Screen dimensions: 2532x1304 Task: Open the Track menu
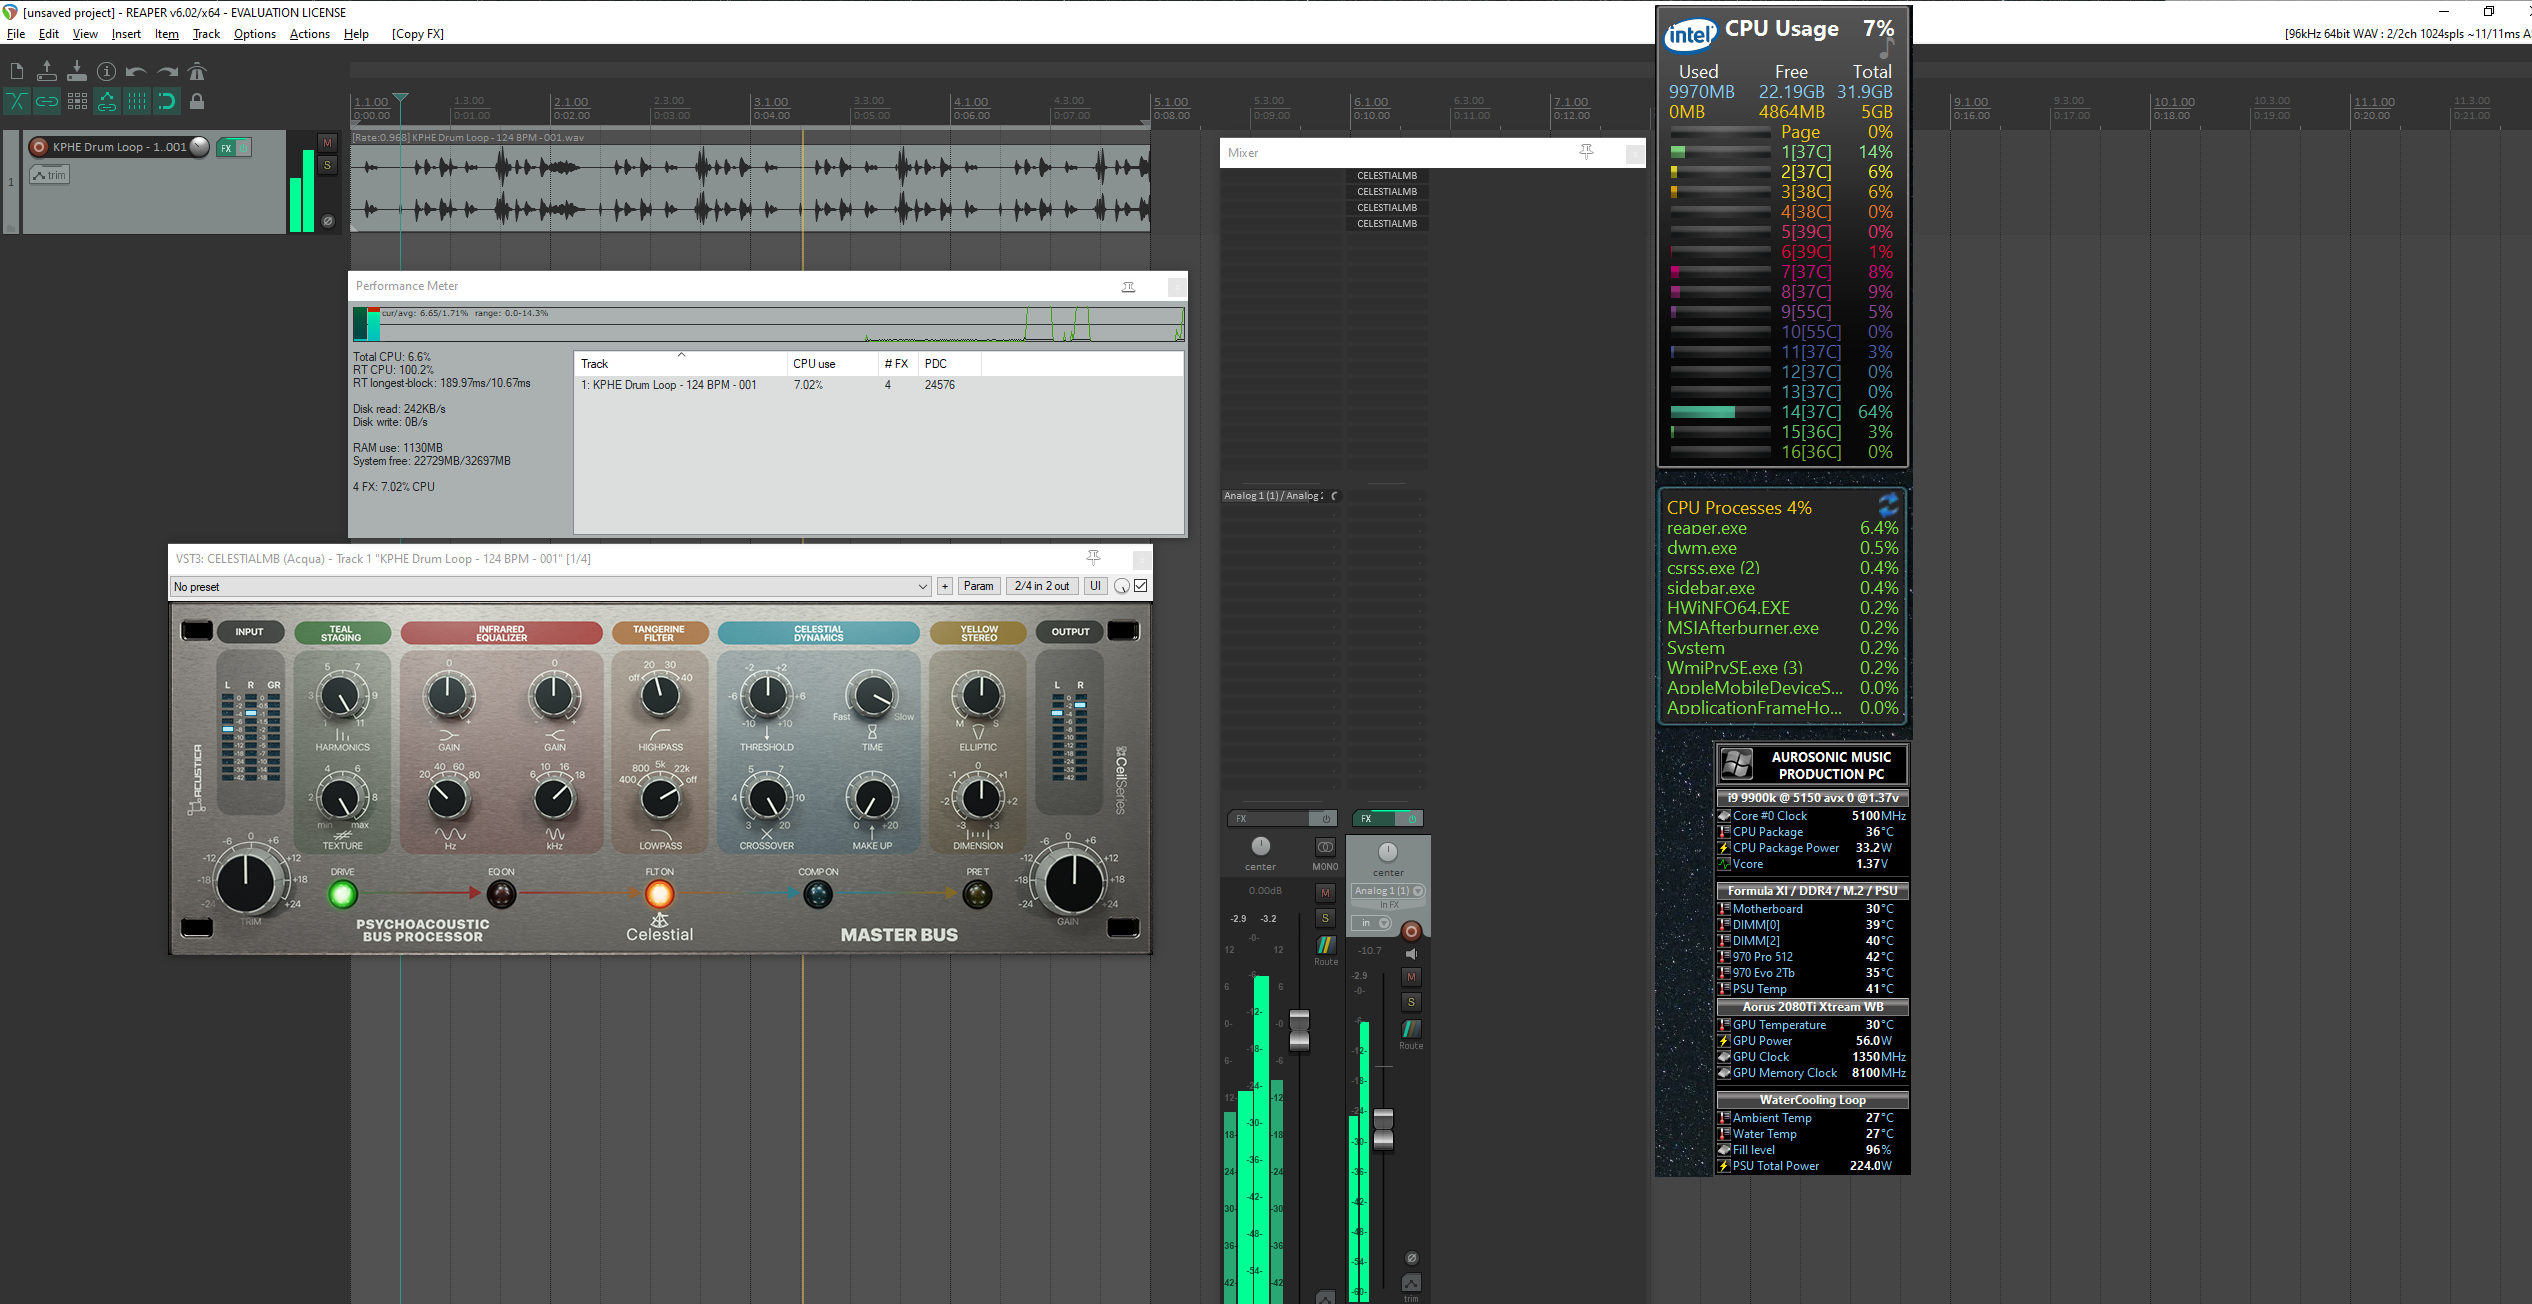pyautogui.click(x=206, y=34)
